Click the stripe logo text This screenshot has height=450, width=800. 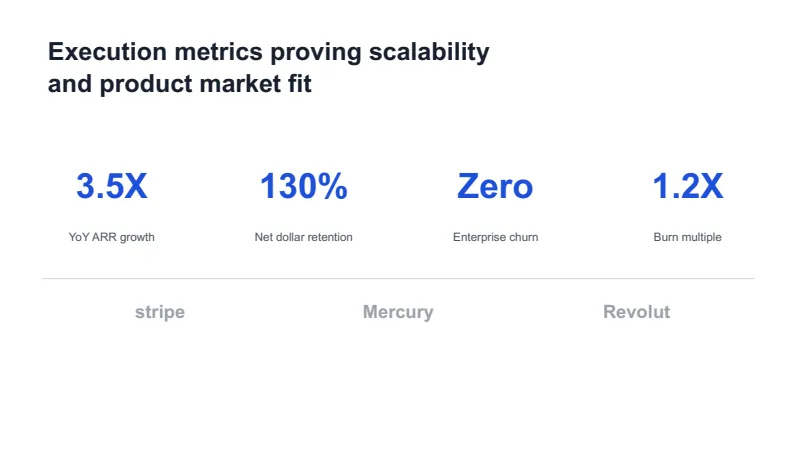pos(160,312)
